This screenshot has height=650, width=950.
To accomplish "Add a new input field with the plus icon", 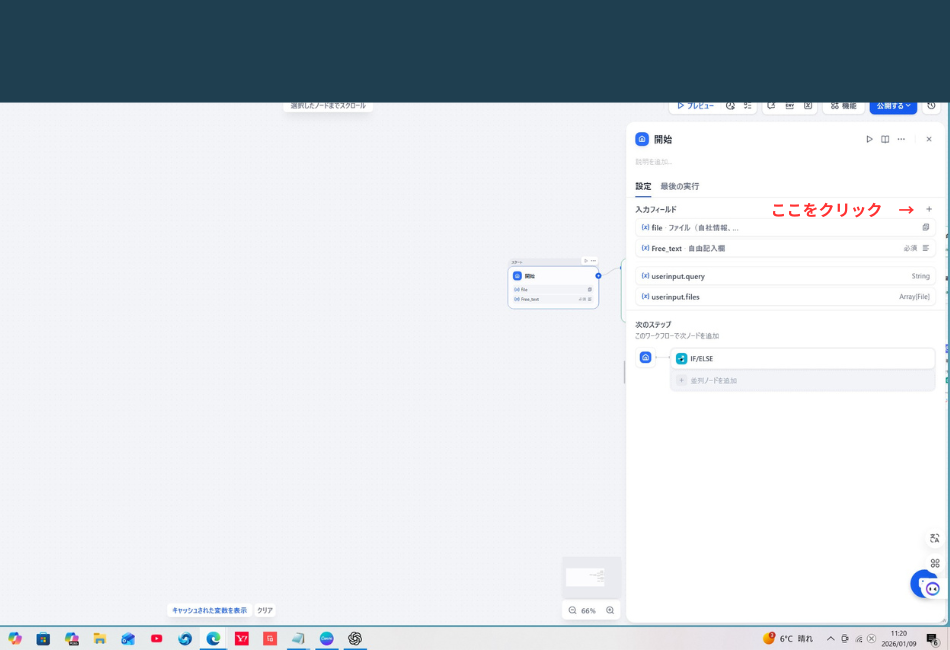I will (928, 209).
